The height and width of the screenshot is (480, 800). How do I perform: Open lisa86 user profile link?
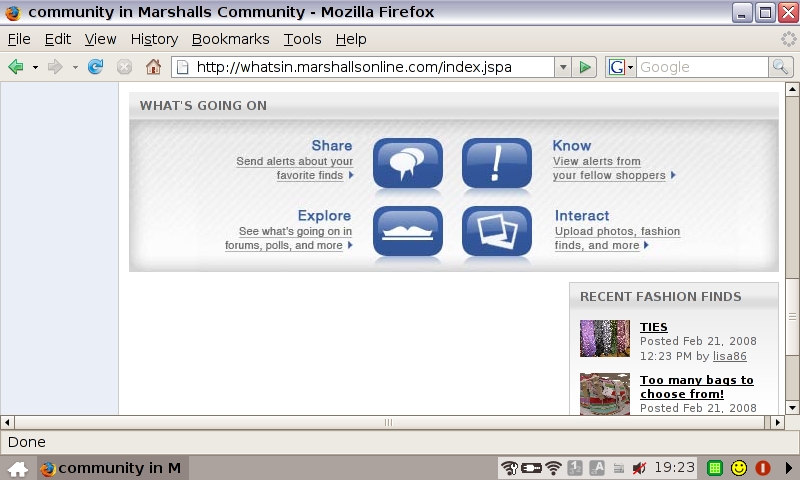coord(730,356)
